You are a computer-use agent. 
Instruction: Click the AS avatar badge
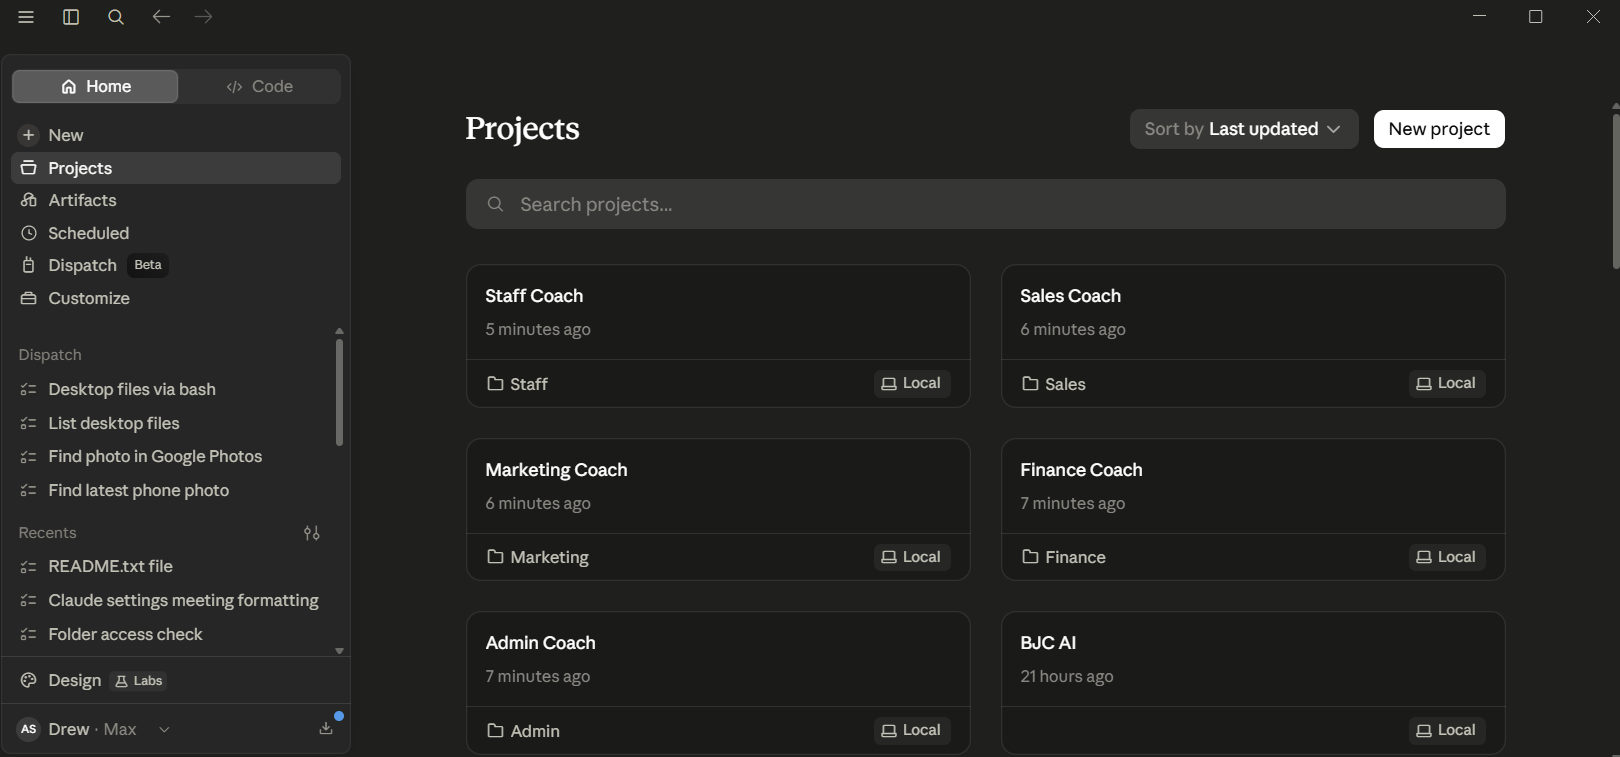(29, 729)
